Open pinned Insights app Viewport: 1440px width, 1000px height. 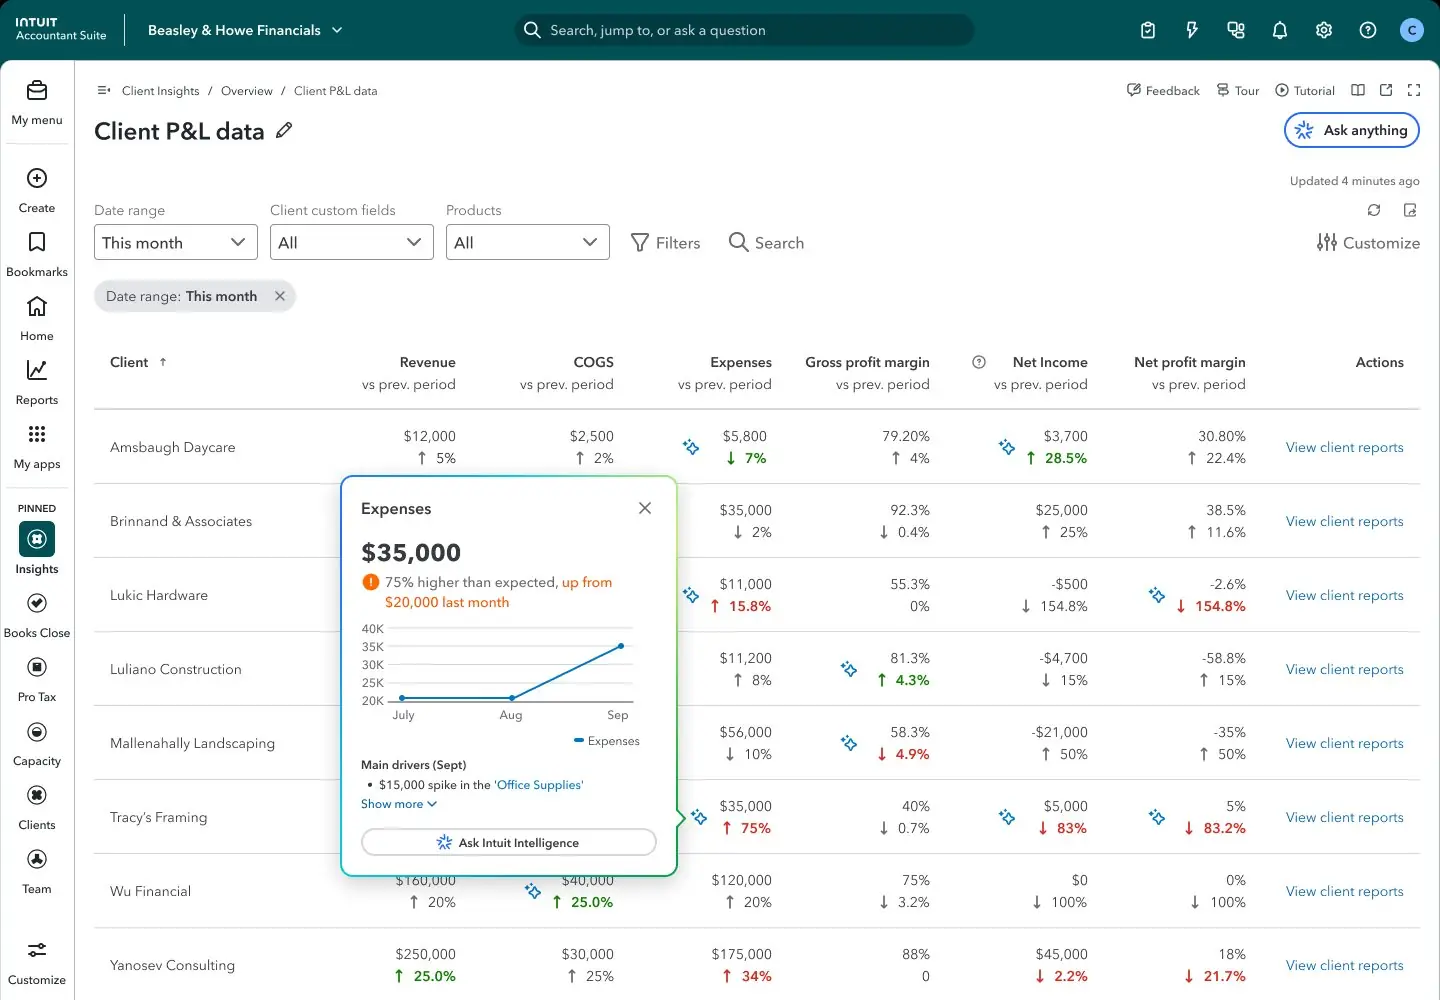[37, 548]
